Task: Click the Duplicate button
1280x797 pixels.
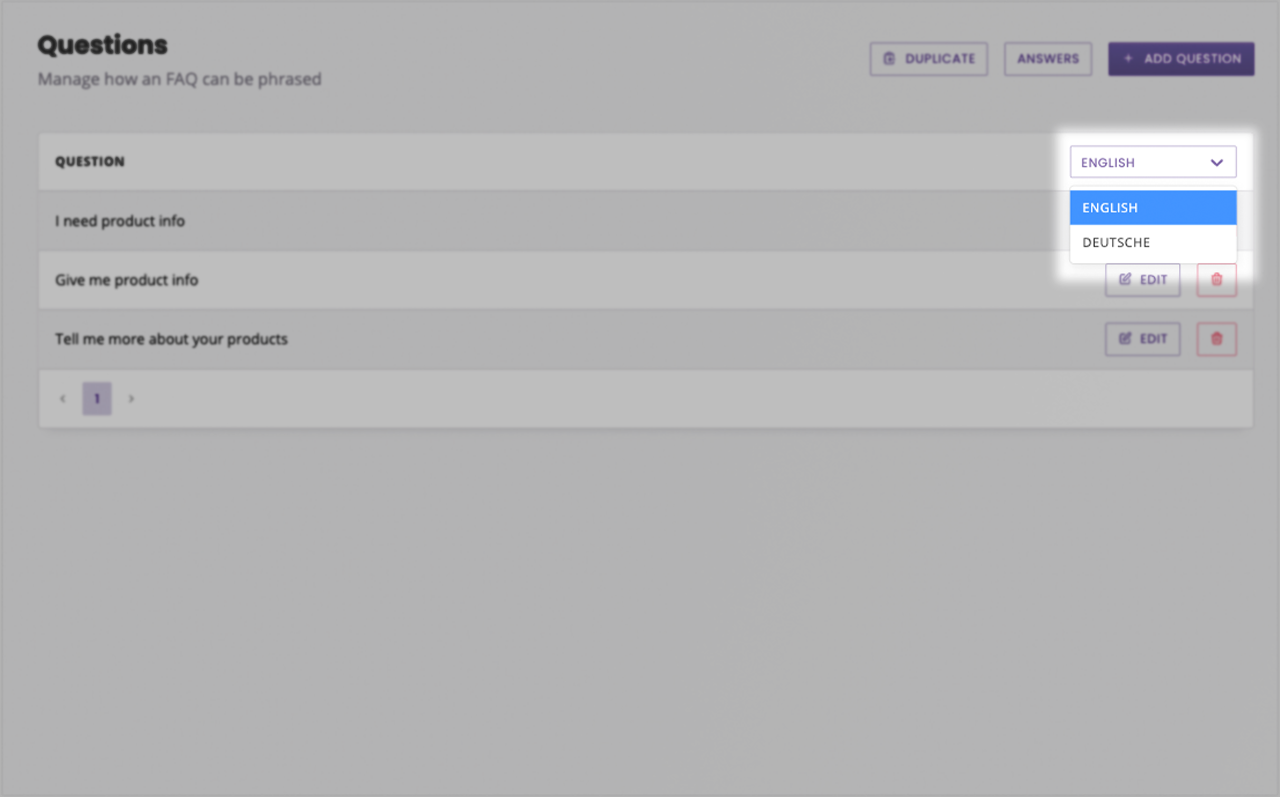Action: [928, 59]
